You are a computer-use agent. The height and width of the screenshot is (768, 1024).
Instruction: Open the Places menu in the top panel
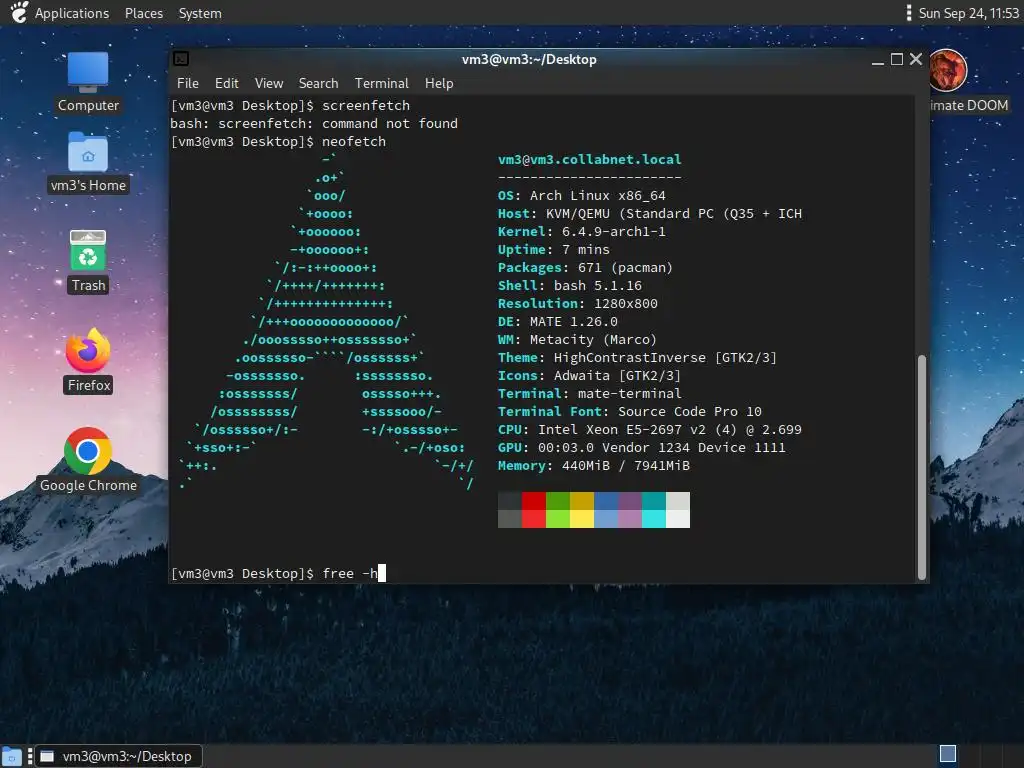pyautogui.click(x=144, y=13)
